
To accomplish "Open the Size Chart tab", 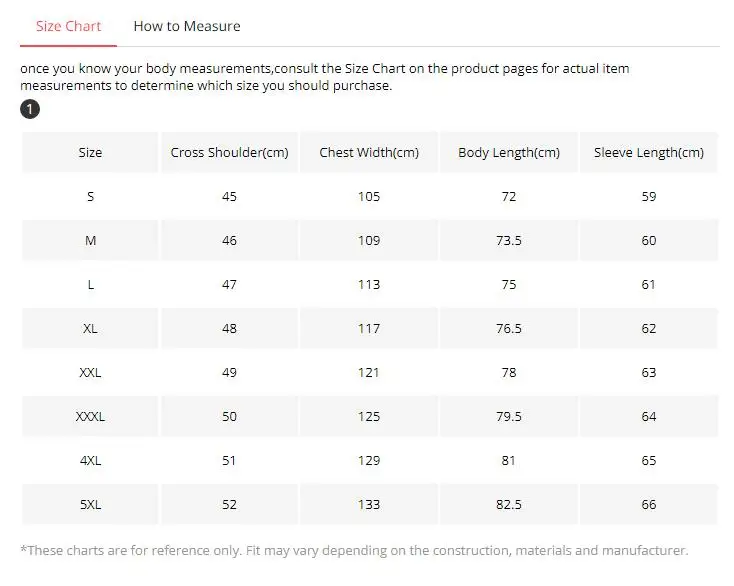I will click(68, 26).
